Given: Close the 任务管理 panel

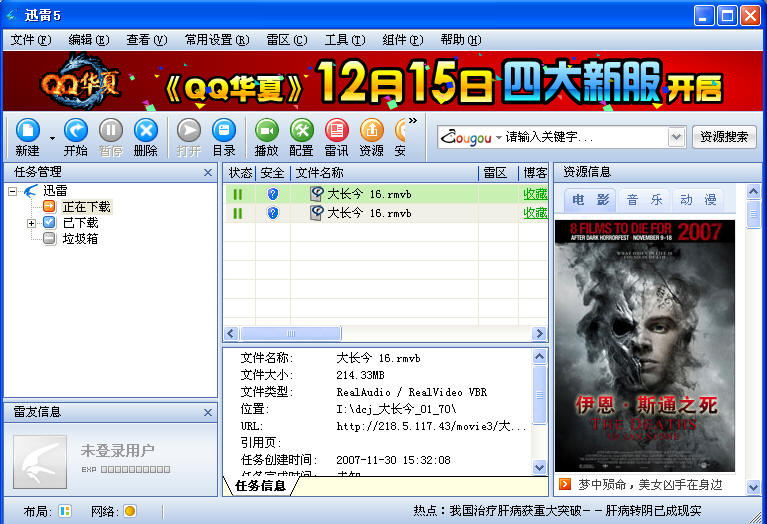Looking at the screenshot, I should (208, 173).
